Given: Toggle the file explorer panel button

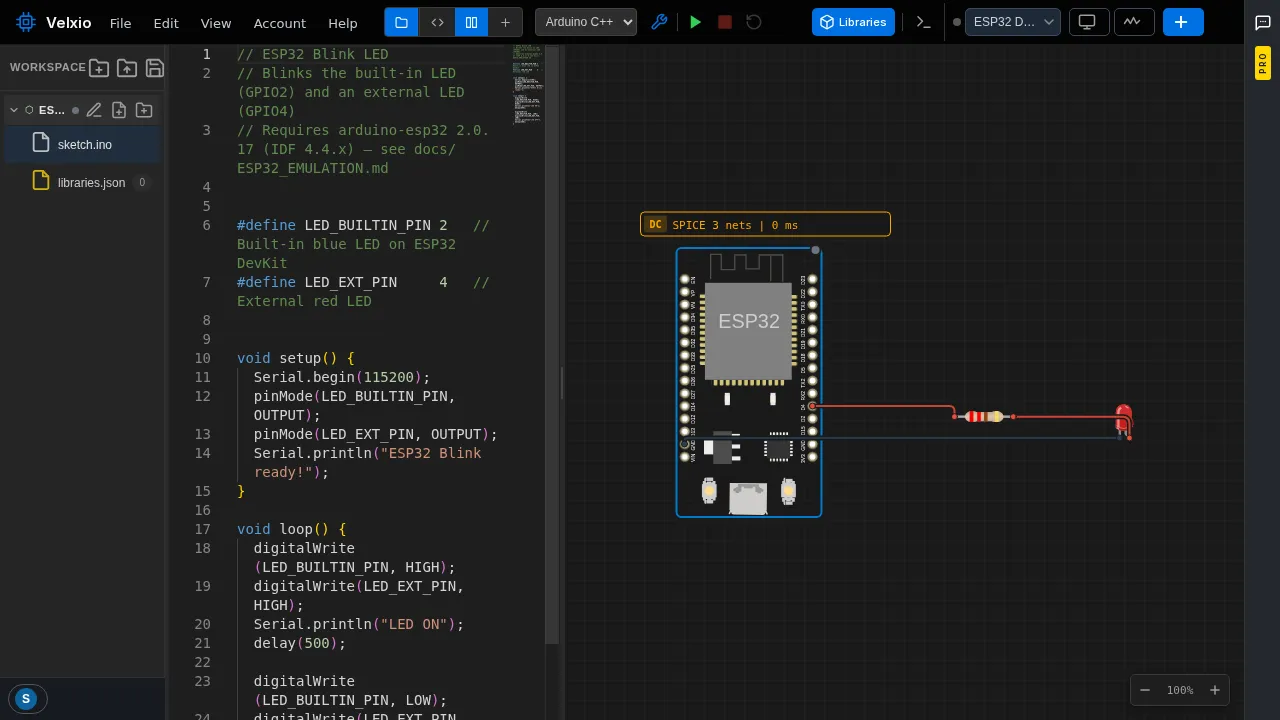Looking at the screenshot, I should coord(401,22).
